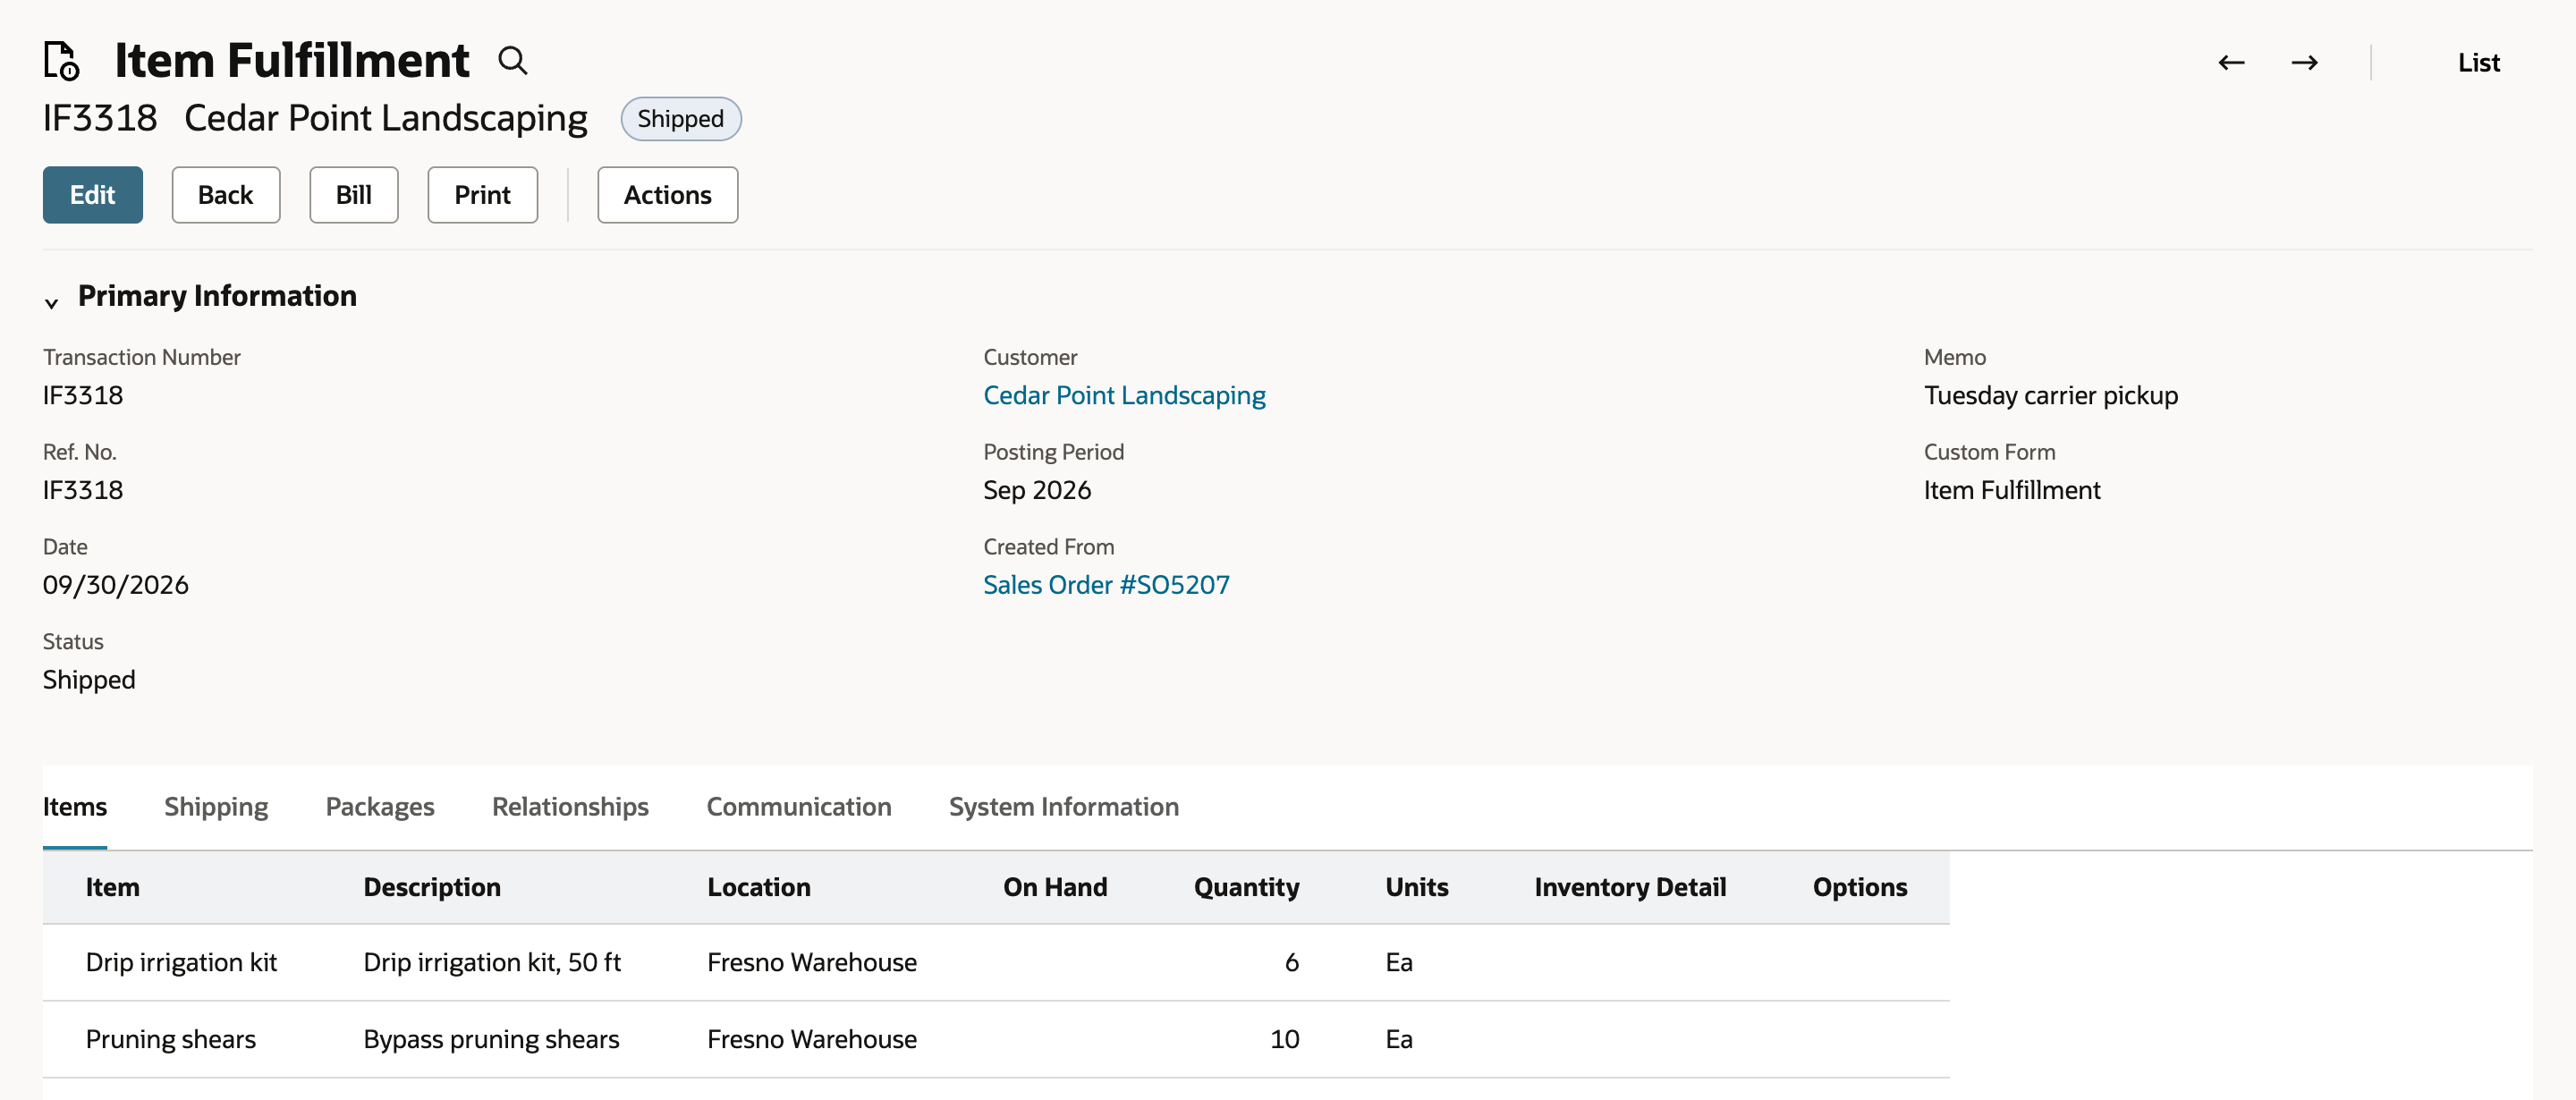Screen dimensions: 2576x1100
Task: Go to previous record with left arrow
Action: pos(2231,63)
